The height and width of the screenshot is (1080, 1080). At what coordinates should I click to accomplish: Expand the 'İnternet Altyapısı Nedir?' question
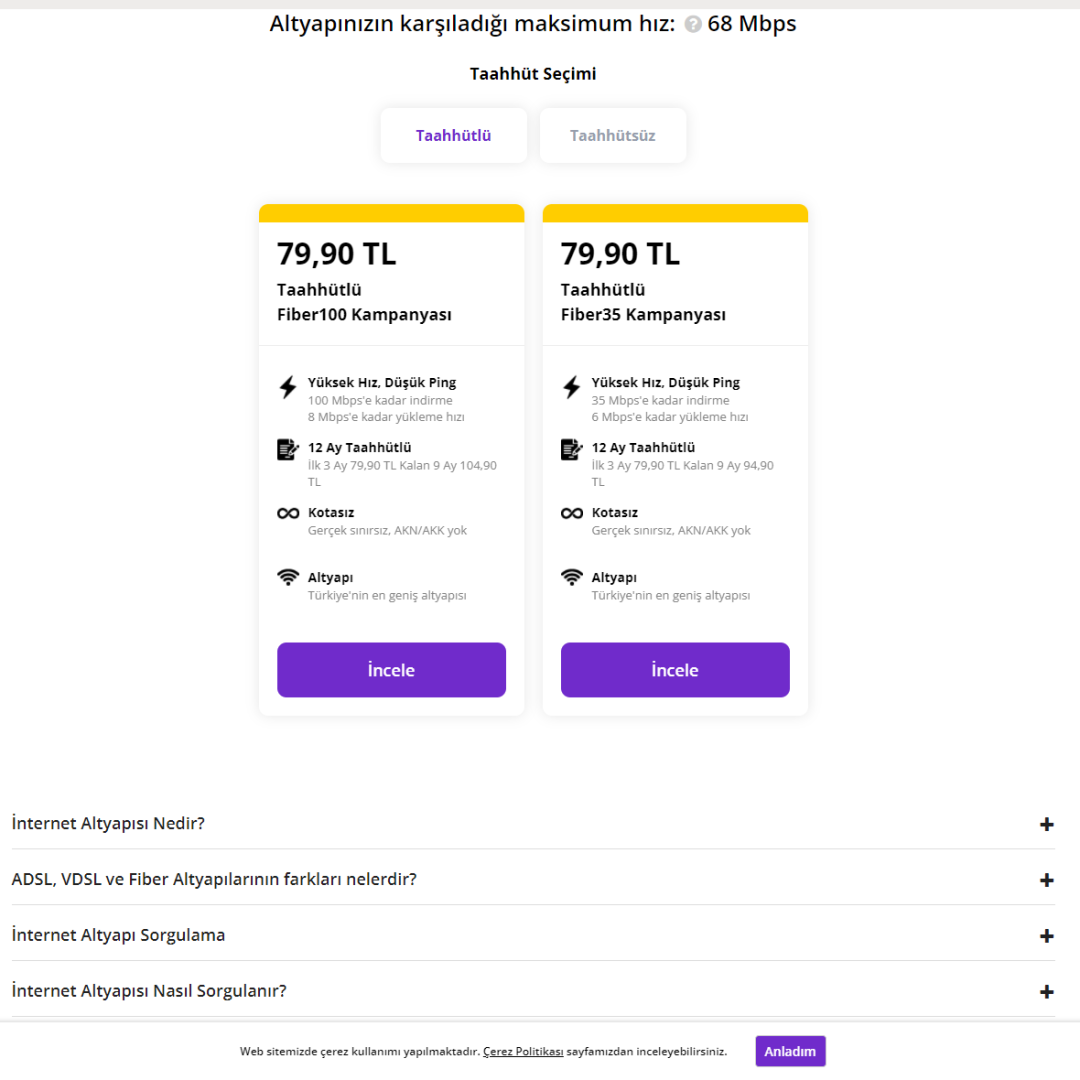pos(1046,825)
